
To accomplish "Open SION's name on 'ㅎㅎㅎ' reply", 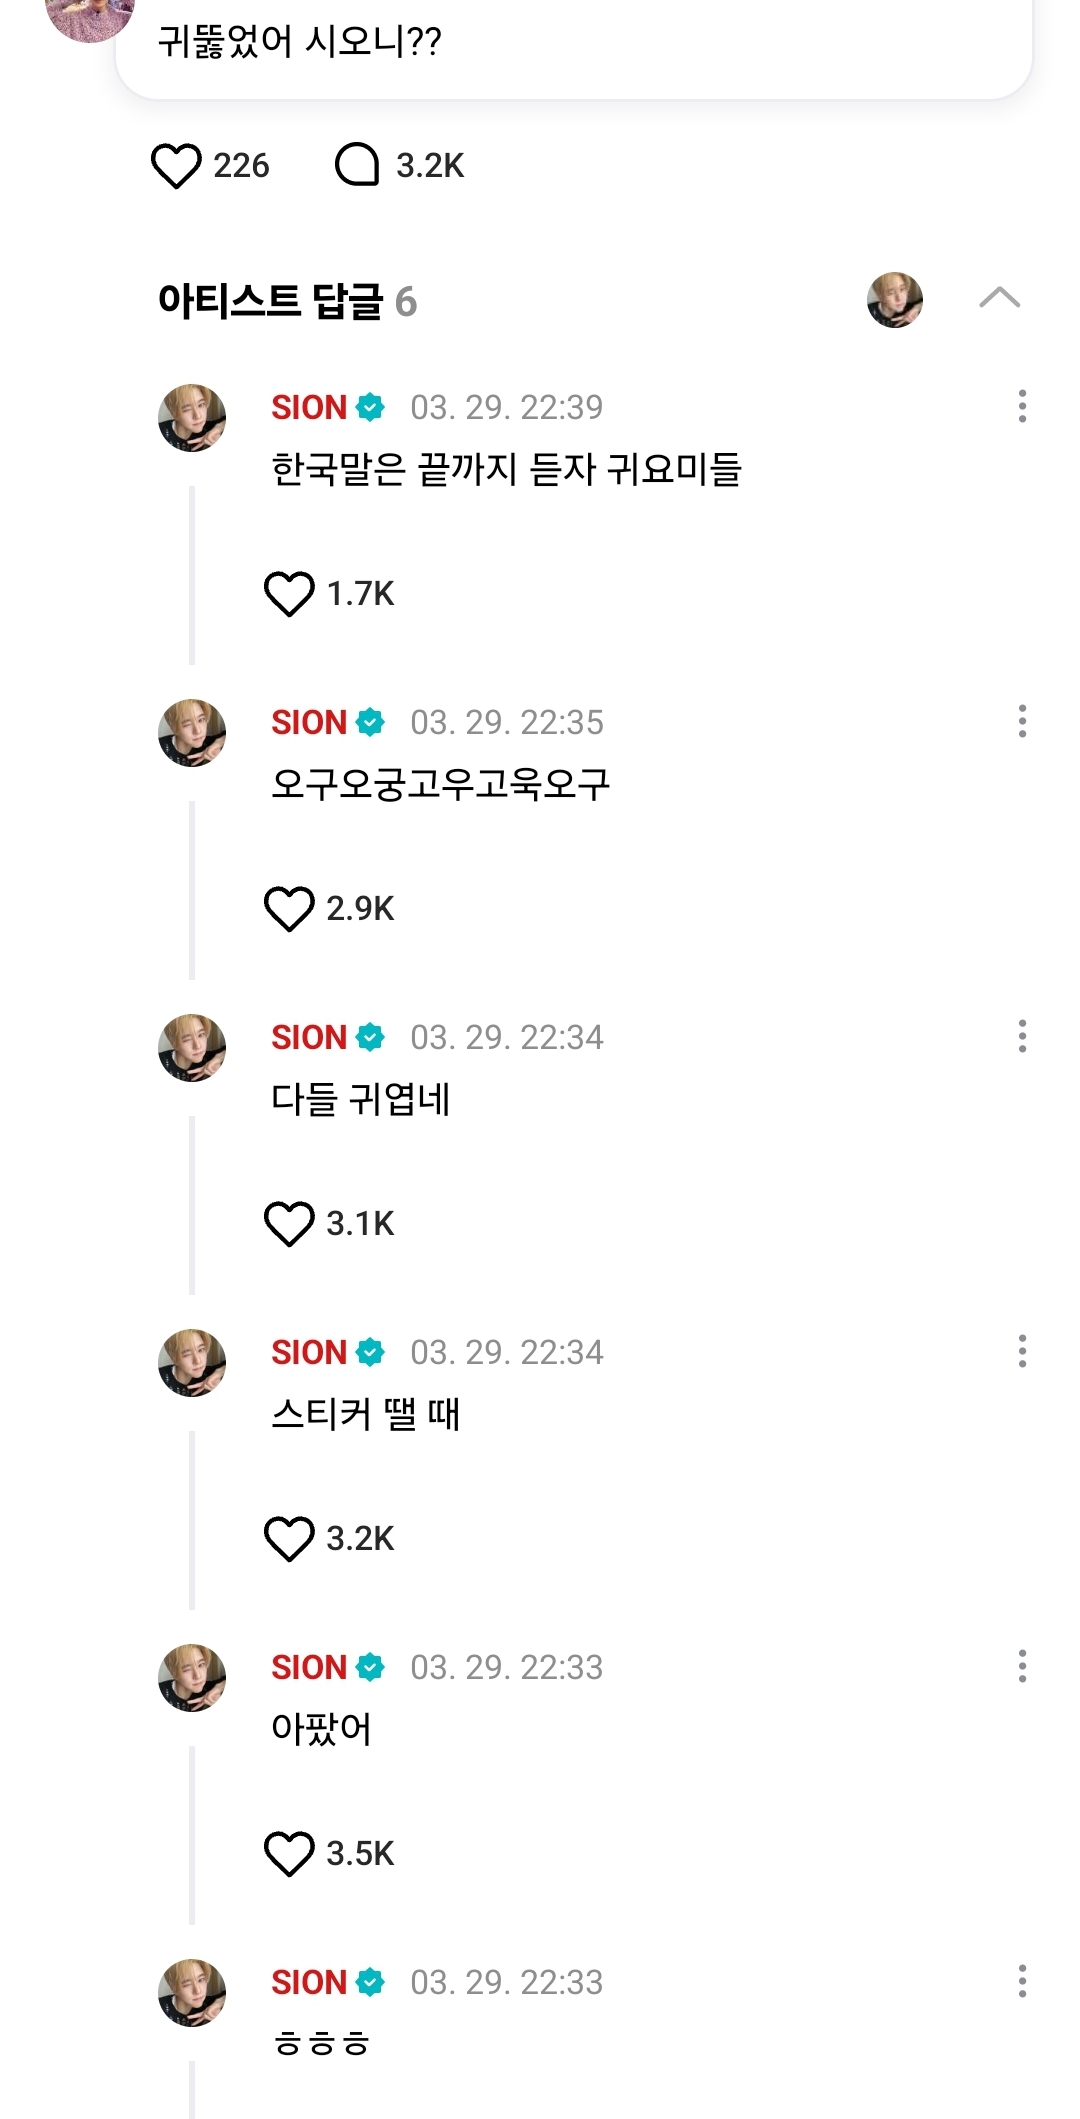I will point(309,1983).
